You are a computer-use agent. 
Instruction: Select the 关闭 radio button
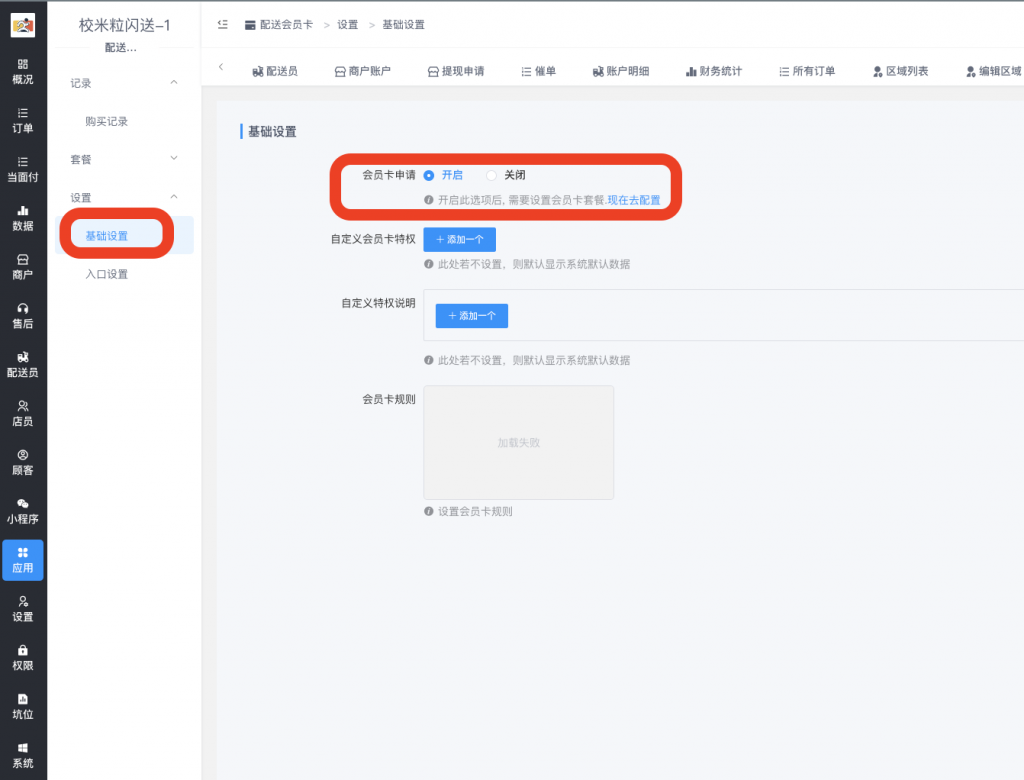click(x=490, y=175)
